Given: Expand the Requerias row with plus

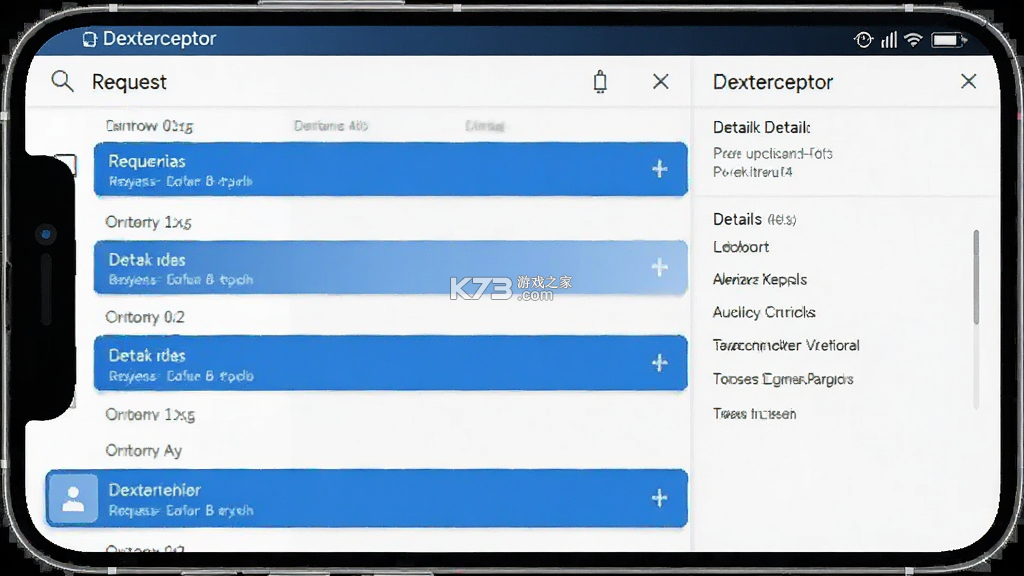Looking at the screenshot, I should pyautogui.click(x=660, y=169).
